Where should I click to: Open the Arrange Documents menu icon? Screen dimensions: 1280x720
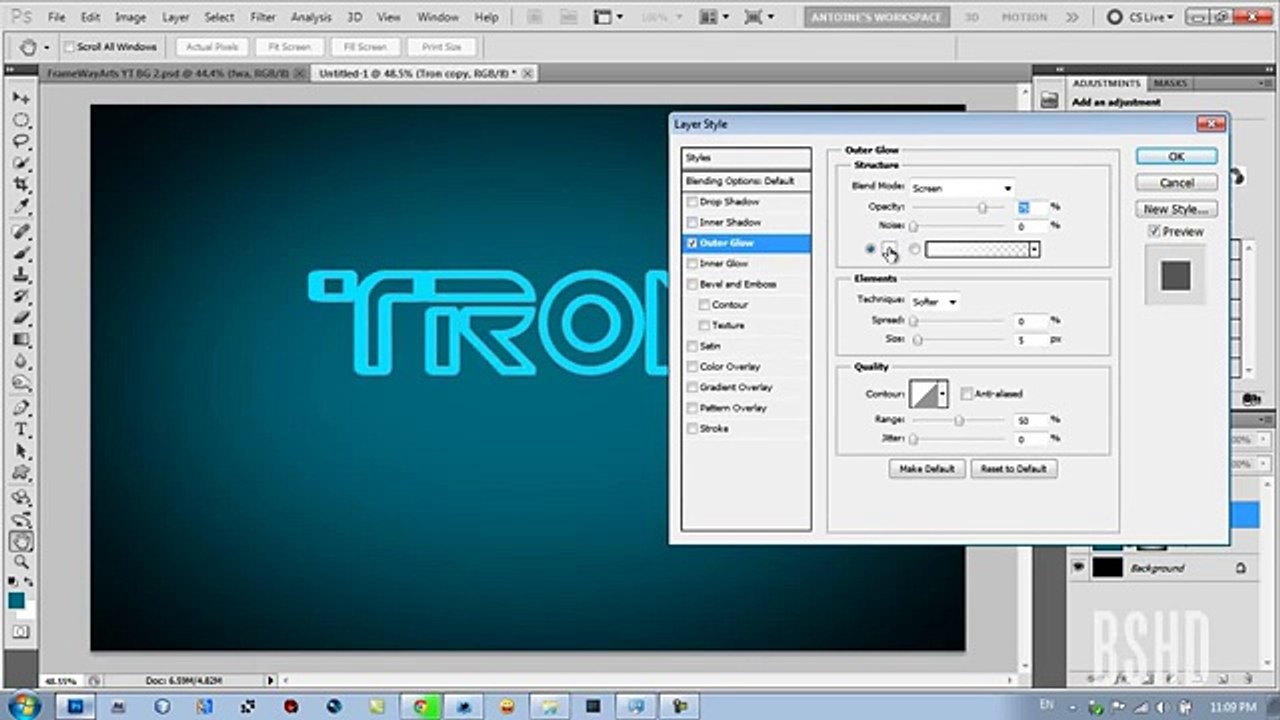click(714, 17)
